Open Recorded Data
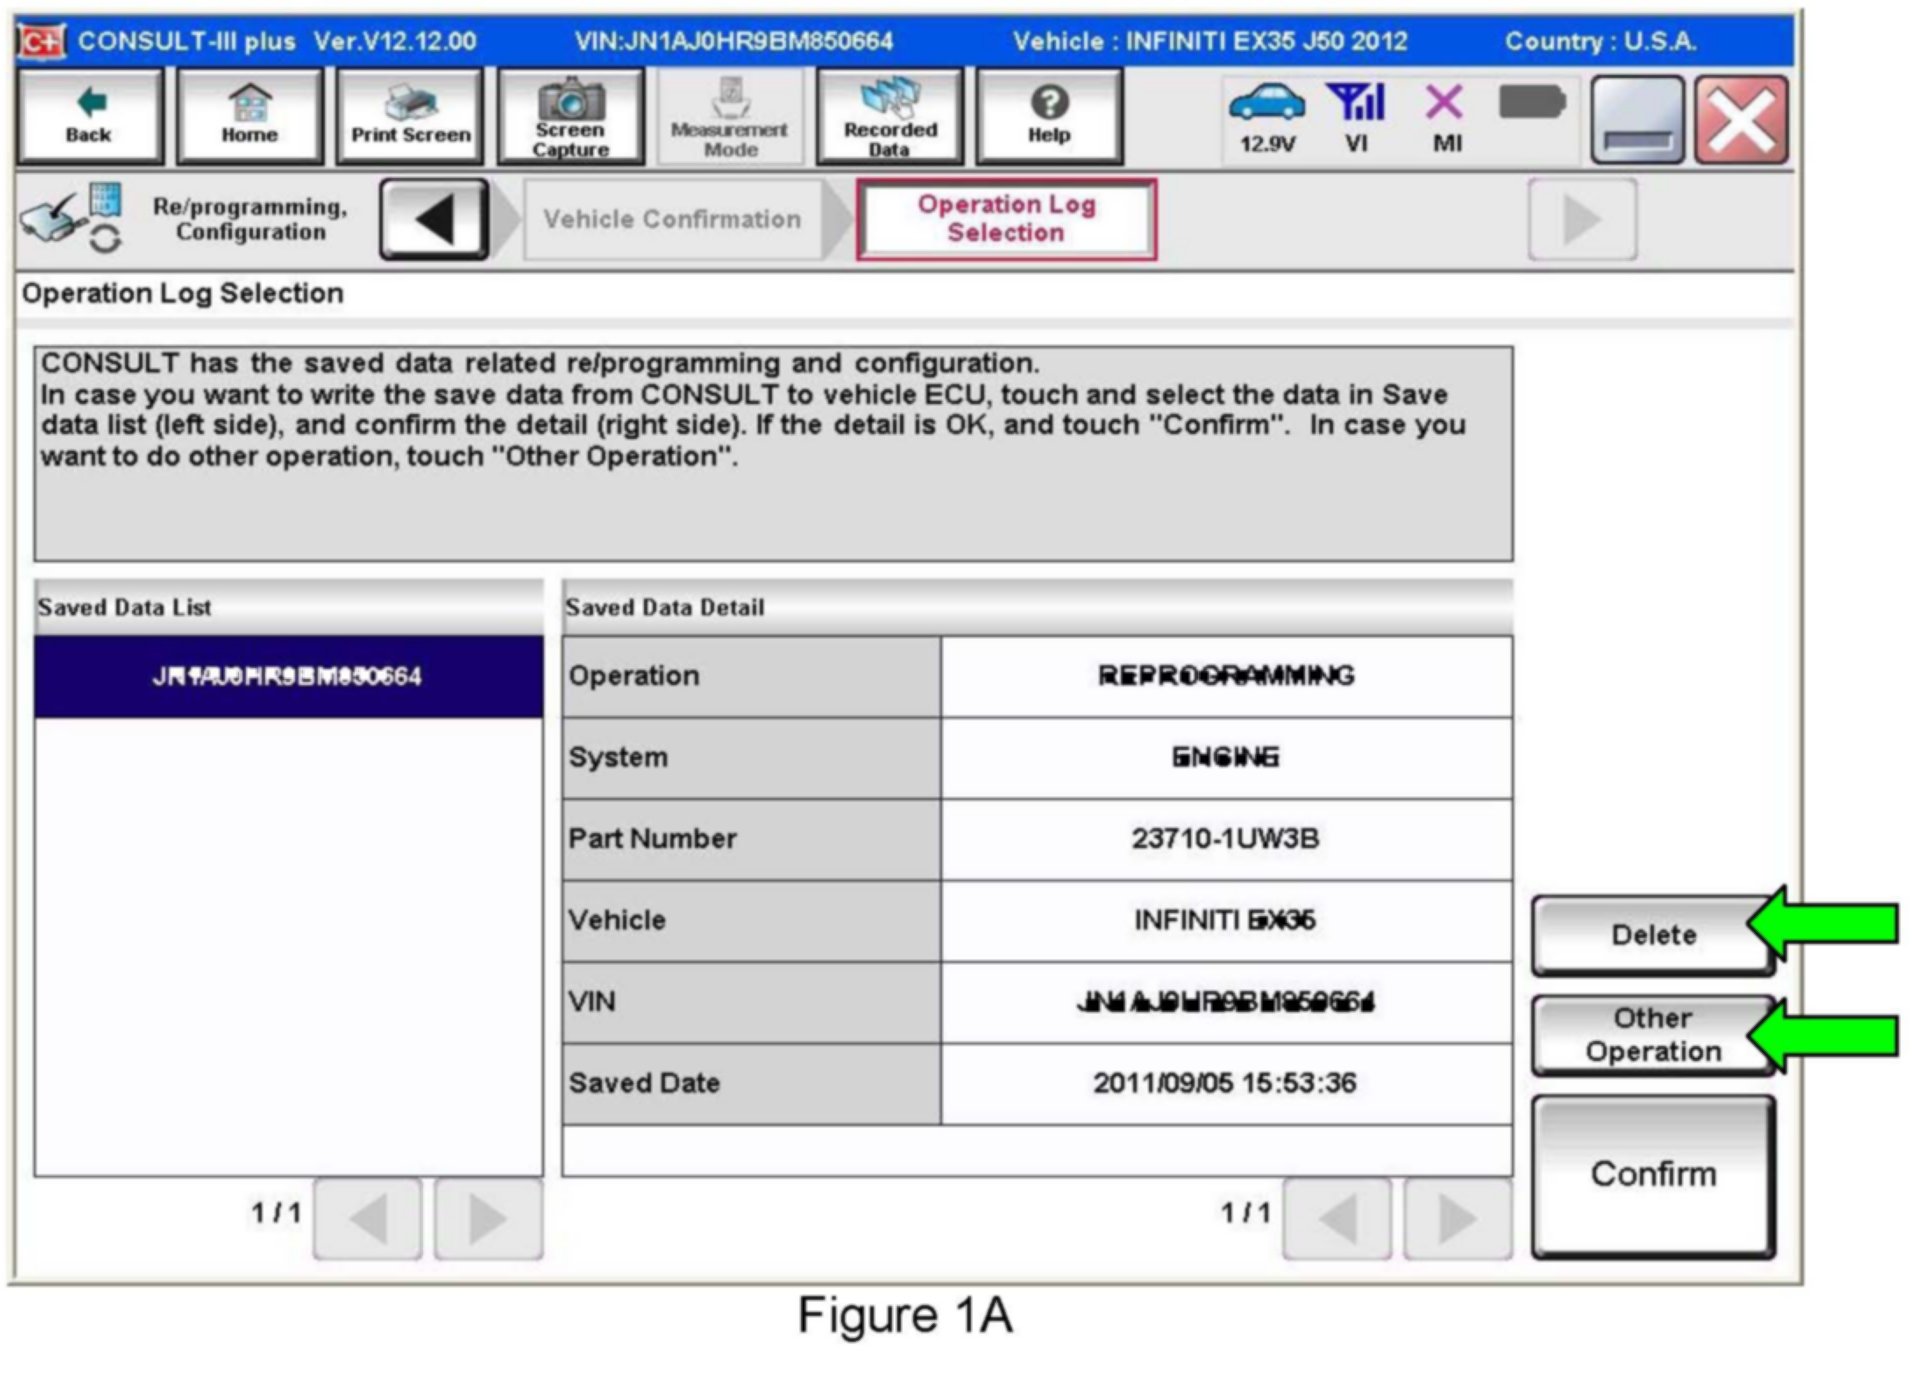 [889, 116]
